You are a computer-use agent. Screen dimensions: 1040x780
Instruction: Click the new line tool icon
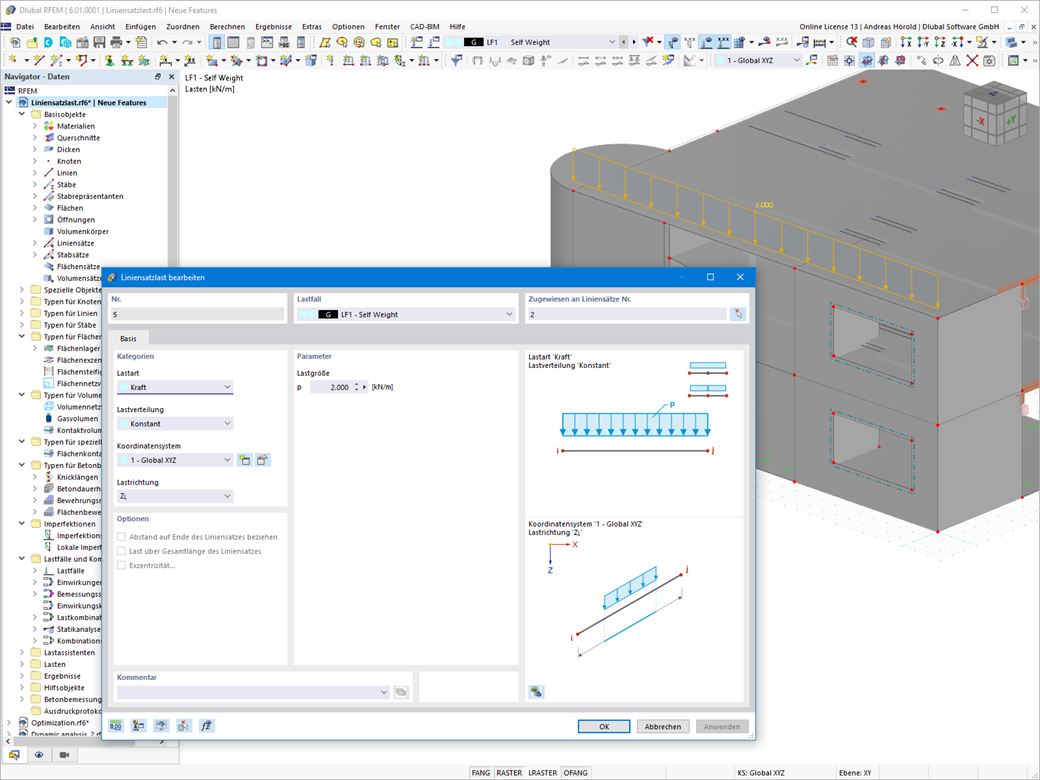coord(39,60)
